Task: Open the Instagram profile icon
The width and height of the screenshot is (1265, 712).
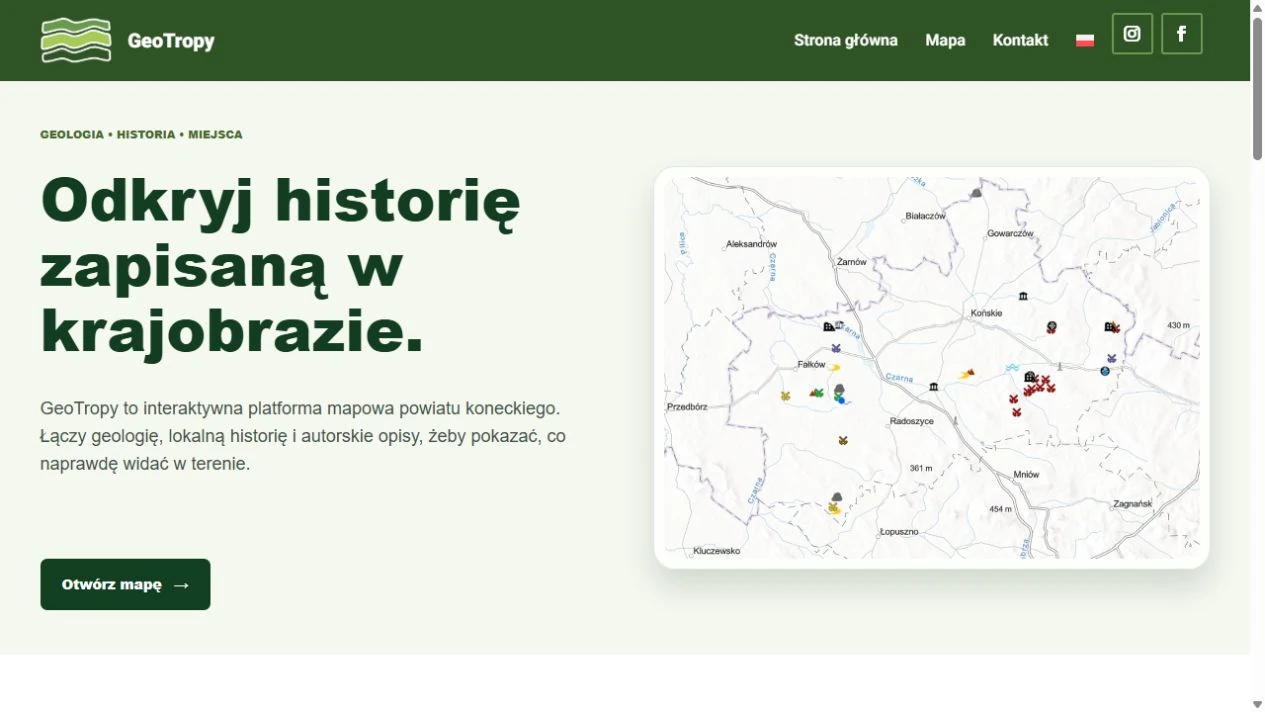Action: pos(1132,34)
